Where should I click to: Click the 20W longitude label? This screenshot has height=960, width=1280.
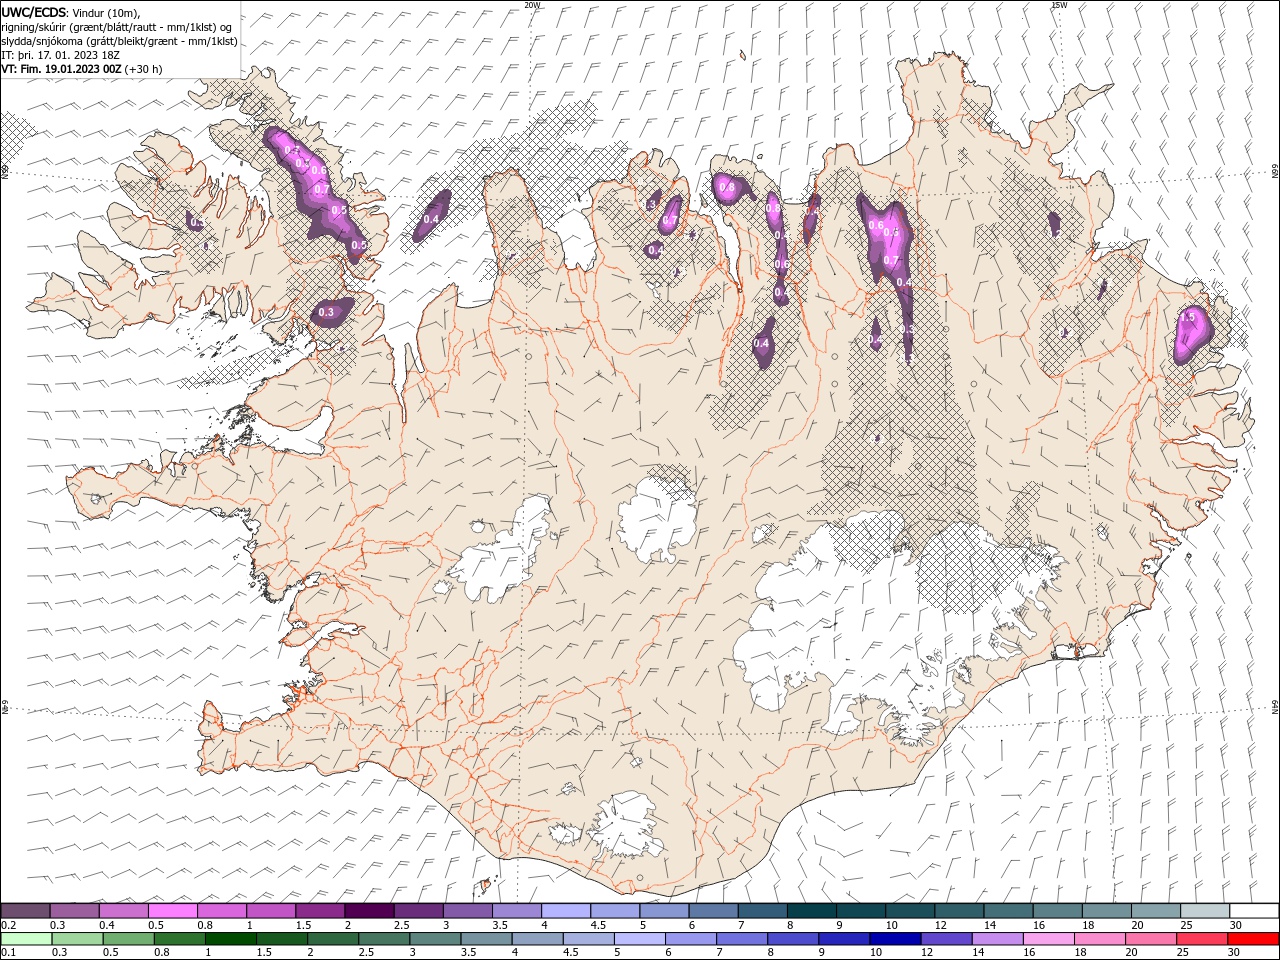(x=532, y=5)
